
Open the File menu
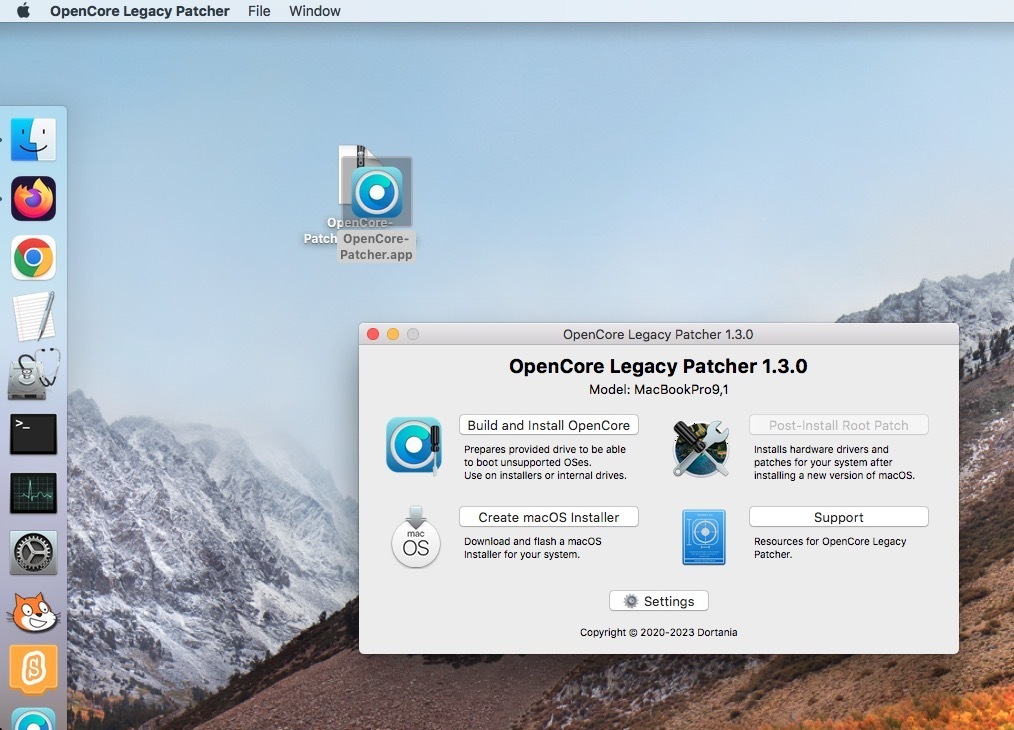tap(259, 11)
